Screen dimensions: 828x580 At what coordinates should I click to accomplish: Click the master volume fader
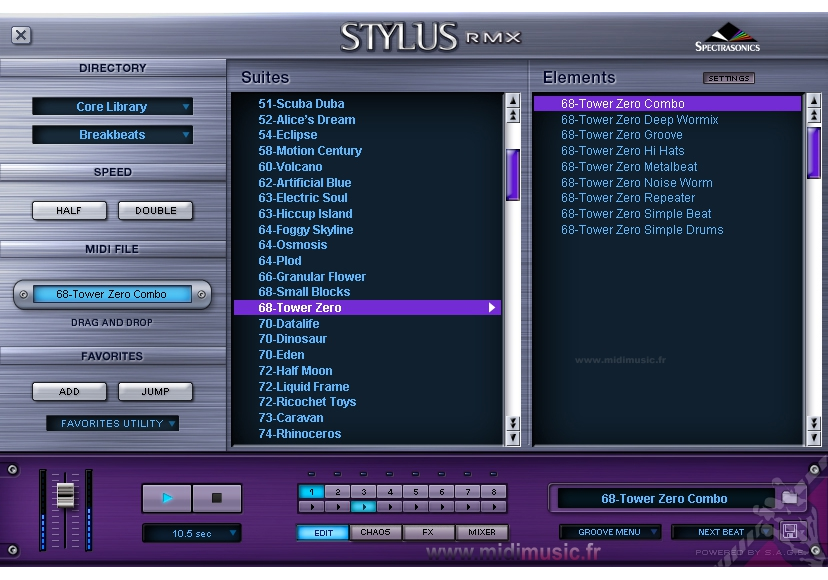click(x=65, y=495)
